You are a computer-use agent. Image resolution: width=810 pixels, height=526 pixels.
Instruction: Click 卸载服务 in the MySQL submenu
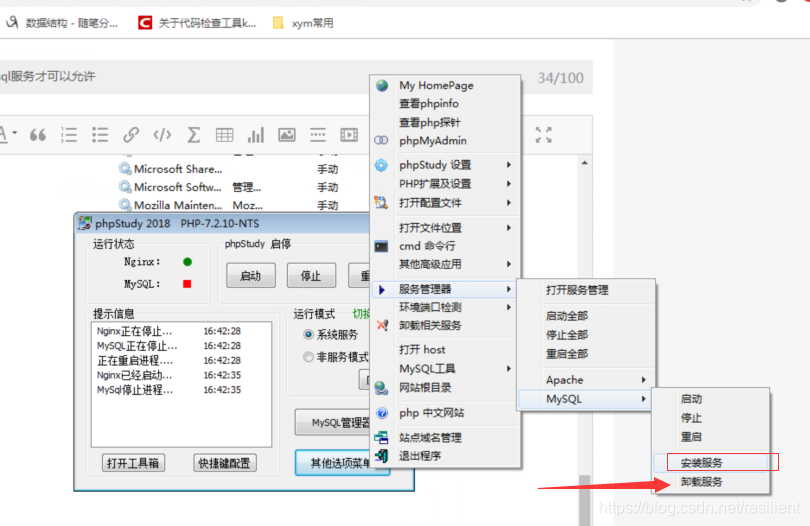(x=702, y=482)
